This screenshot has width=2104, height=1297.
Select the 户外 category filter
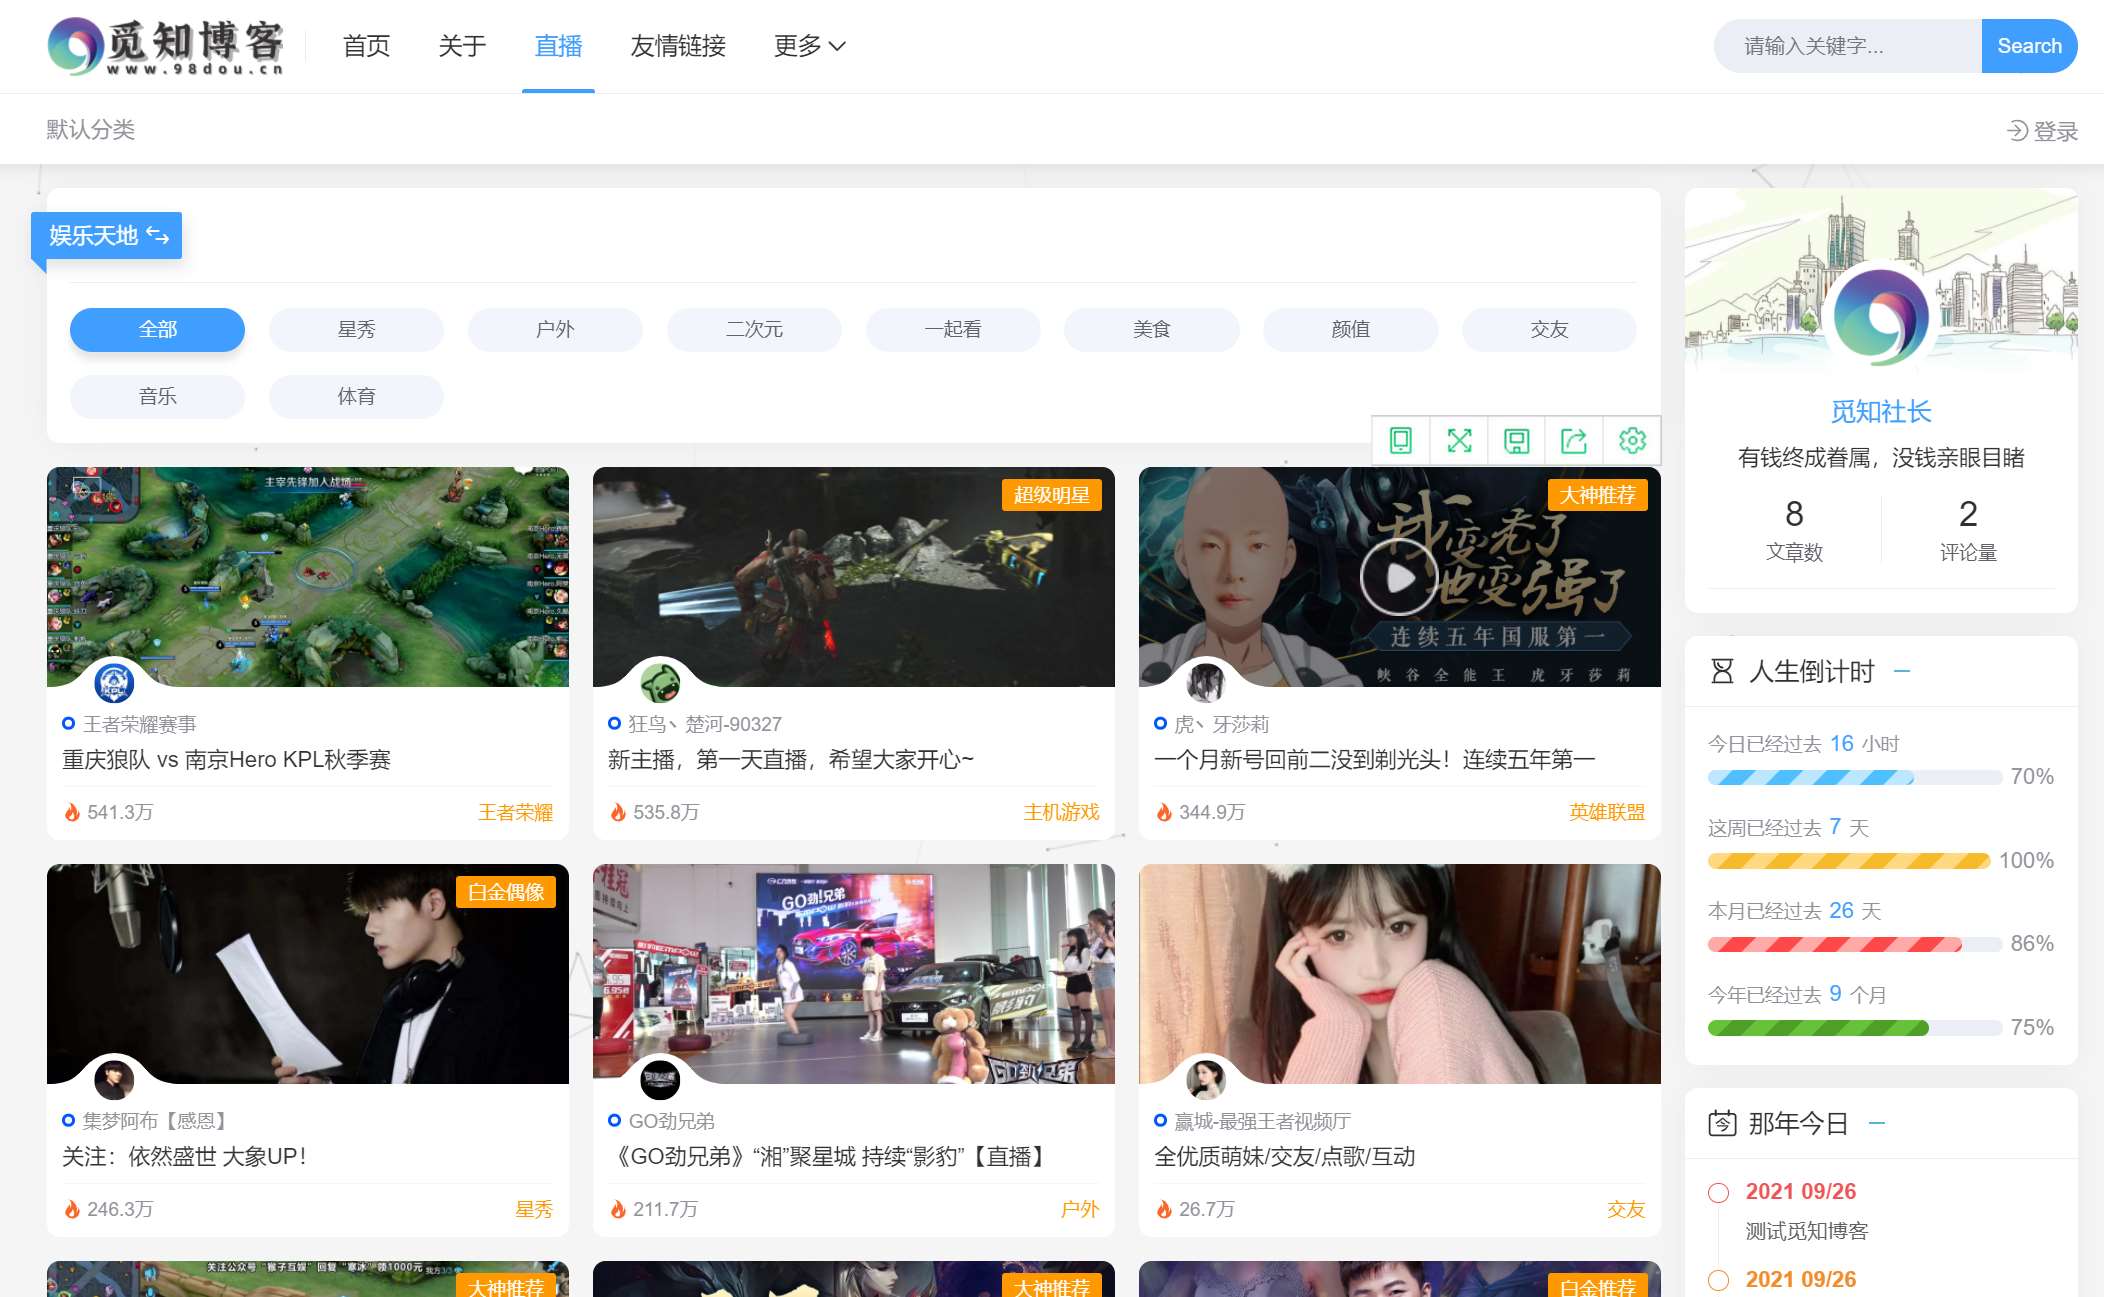555,330
